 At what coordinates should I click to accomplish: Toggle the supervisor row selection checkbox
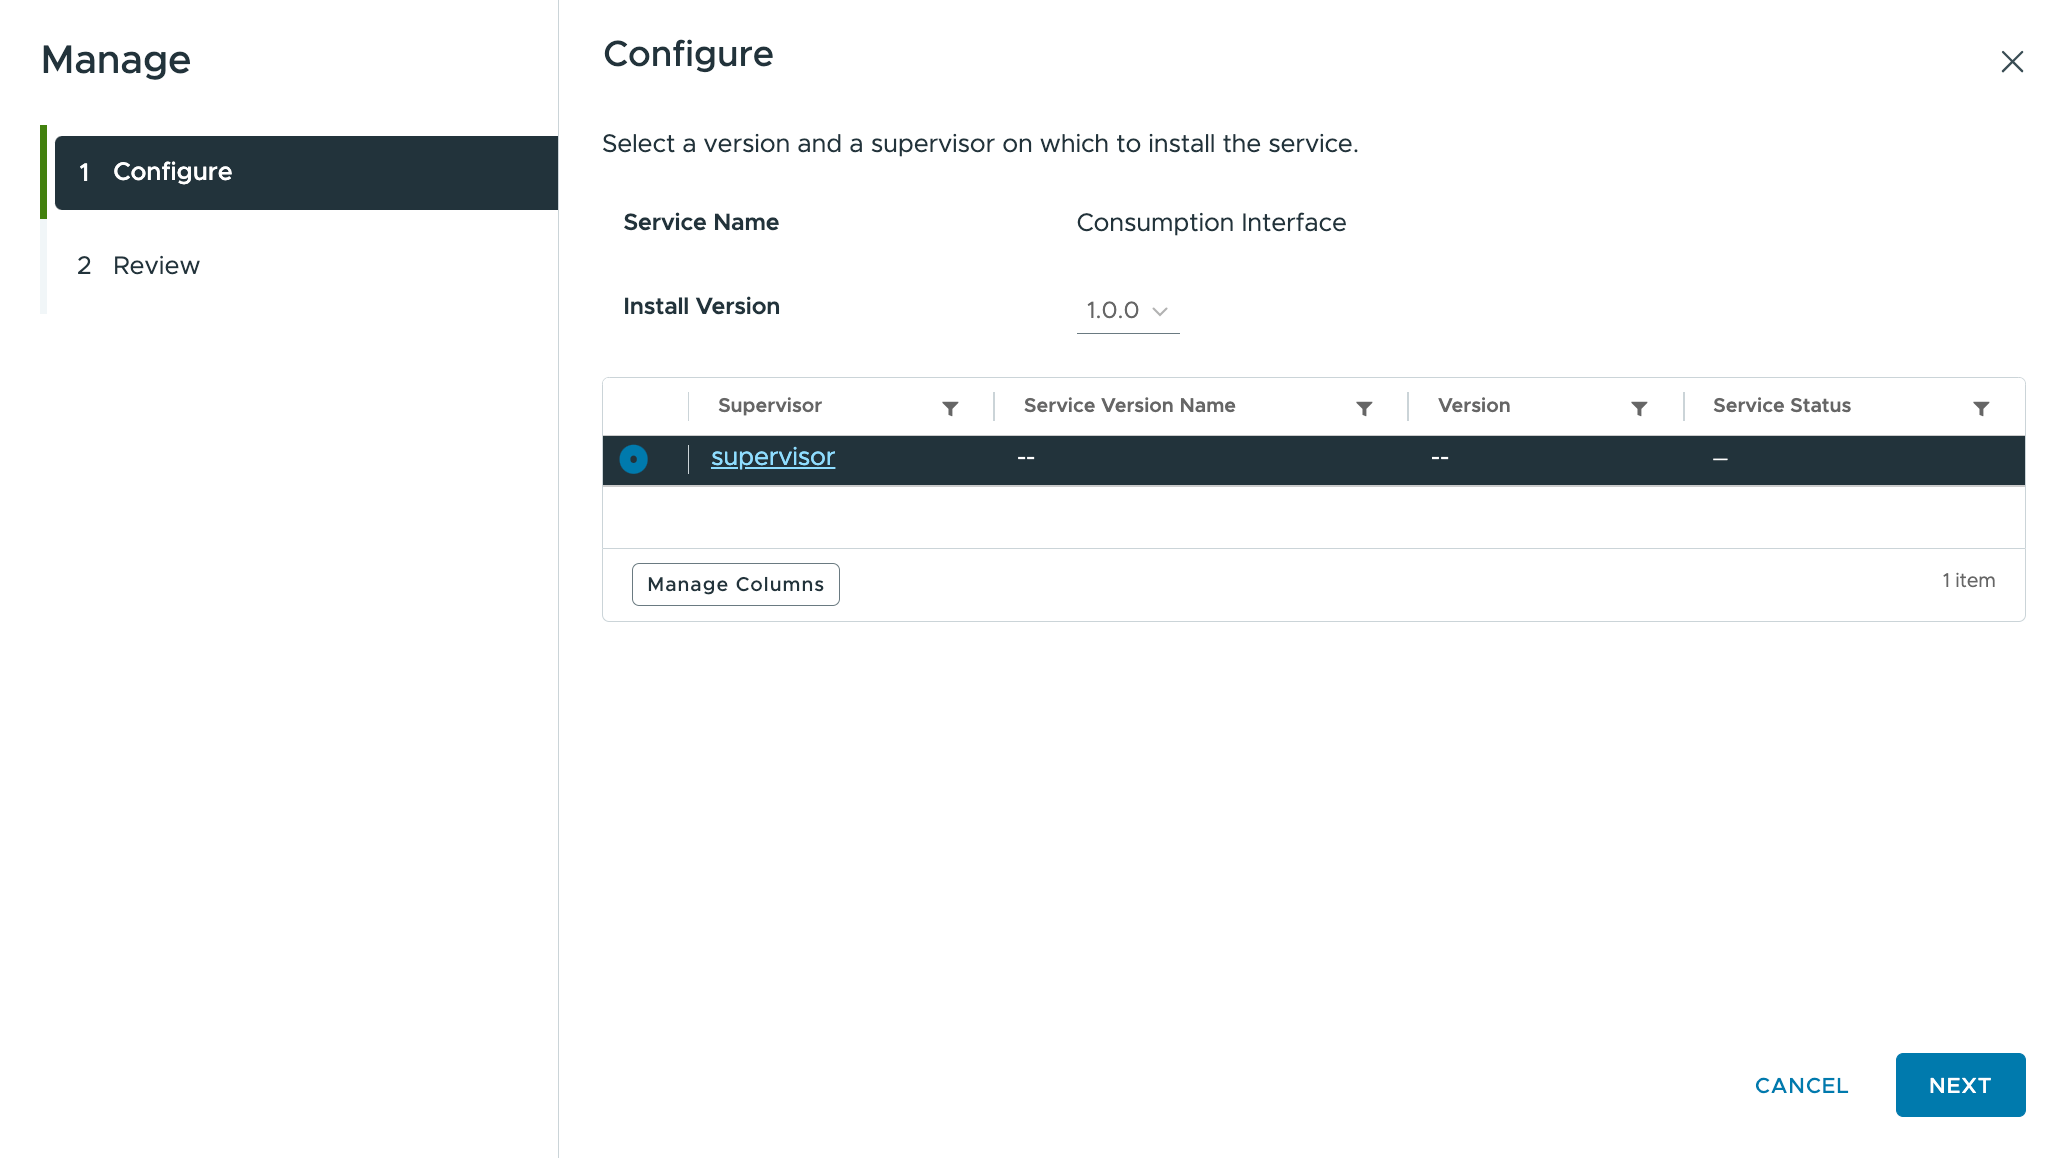(633, 458)
